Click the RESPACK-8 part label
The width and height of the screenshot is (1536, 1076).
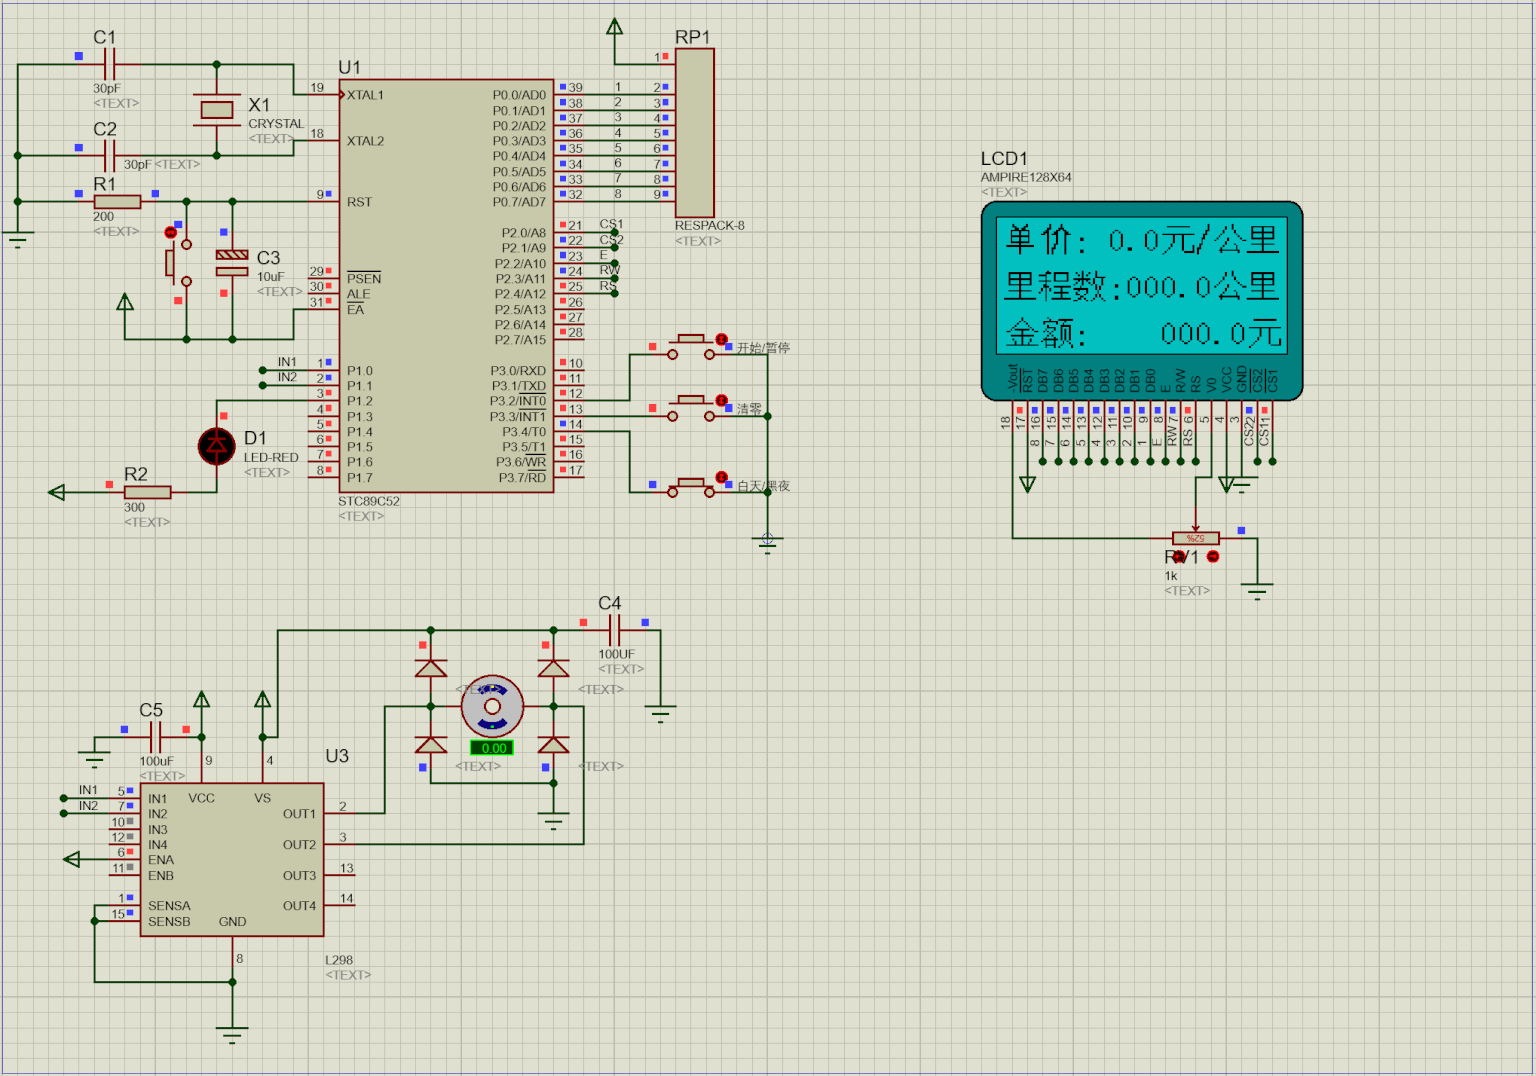click(x=709, y=226)
